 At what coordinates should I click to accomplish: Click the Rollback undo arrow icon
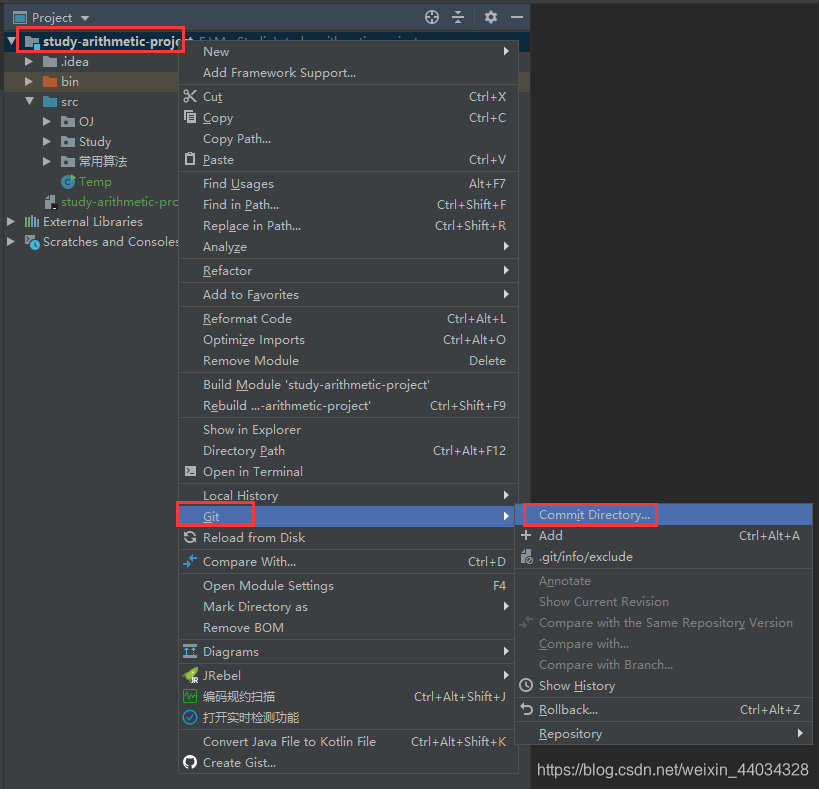[526, 709]
